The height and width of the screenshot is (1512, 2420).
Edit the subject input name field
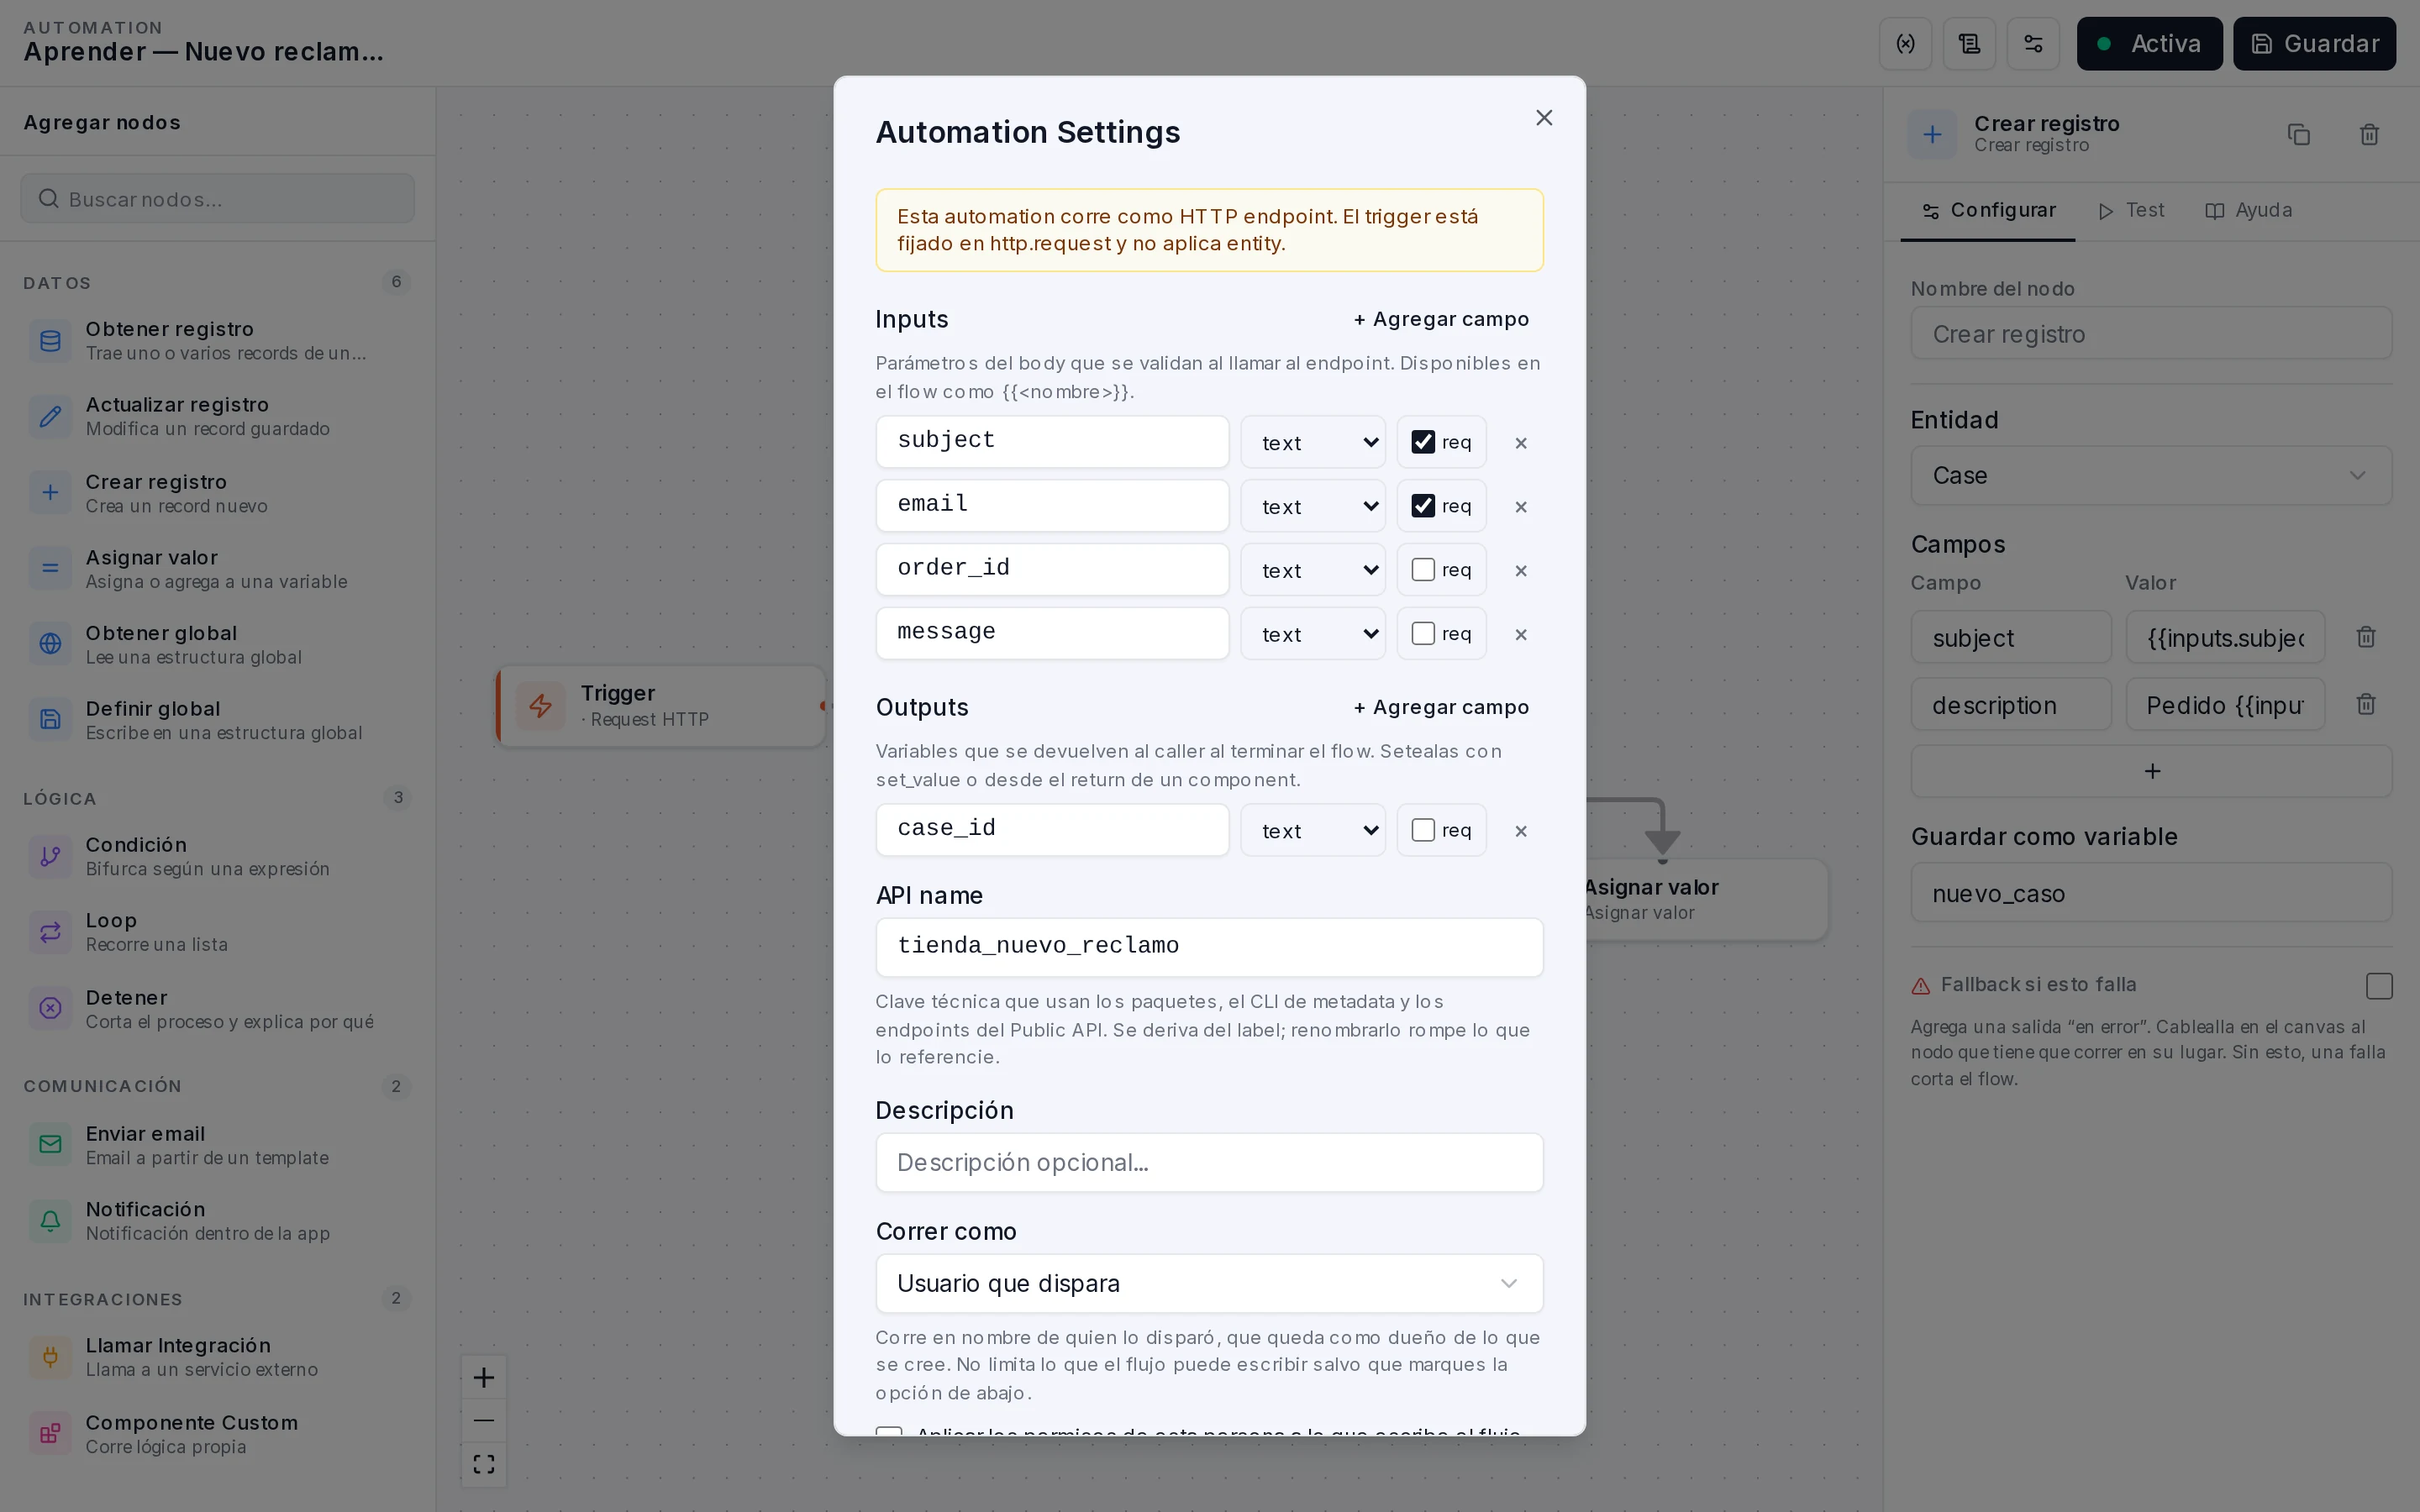click(x=1052, y=442)
